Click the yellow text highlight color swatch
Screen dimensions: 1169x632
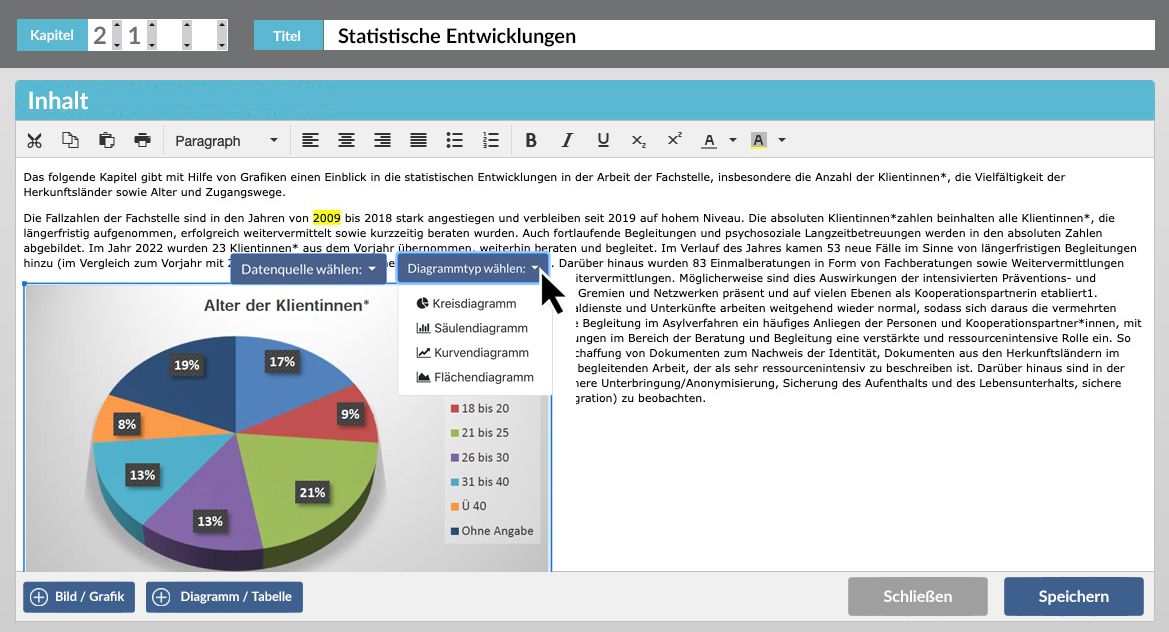[x=758, y=141]
